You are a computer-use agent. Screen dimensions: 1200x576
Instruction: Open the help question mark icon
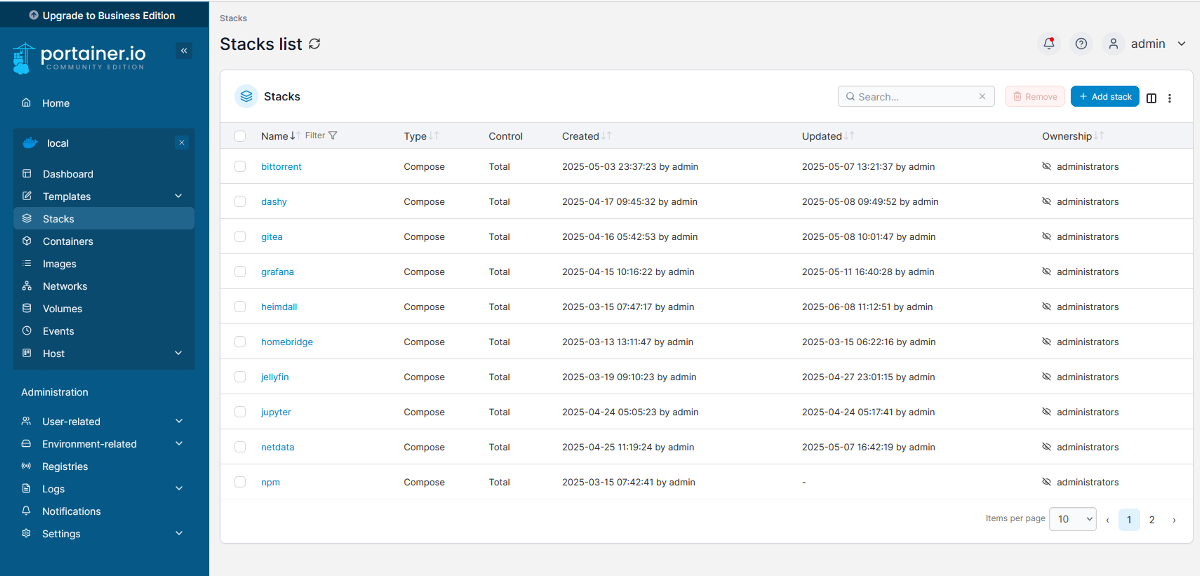click(x=1081, y=44)
